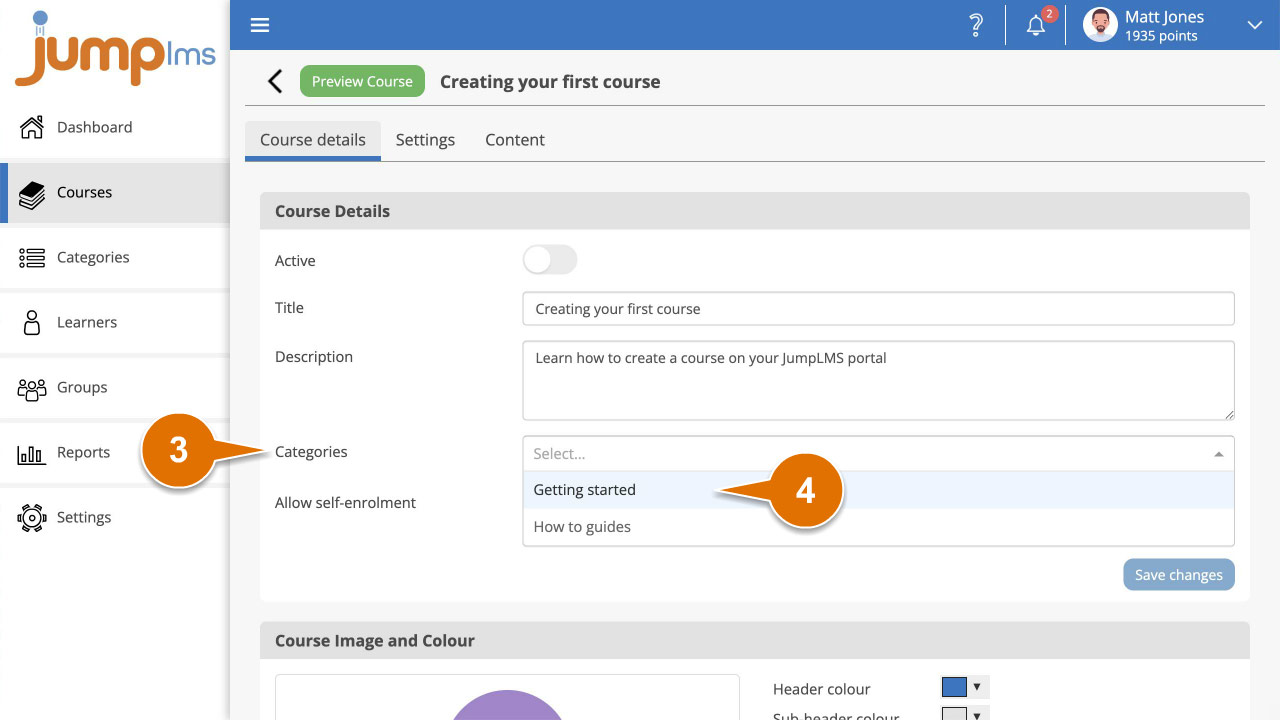Click the Courses stacked books icon
1280x720 pixels.
tap(32, 193)
